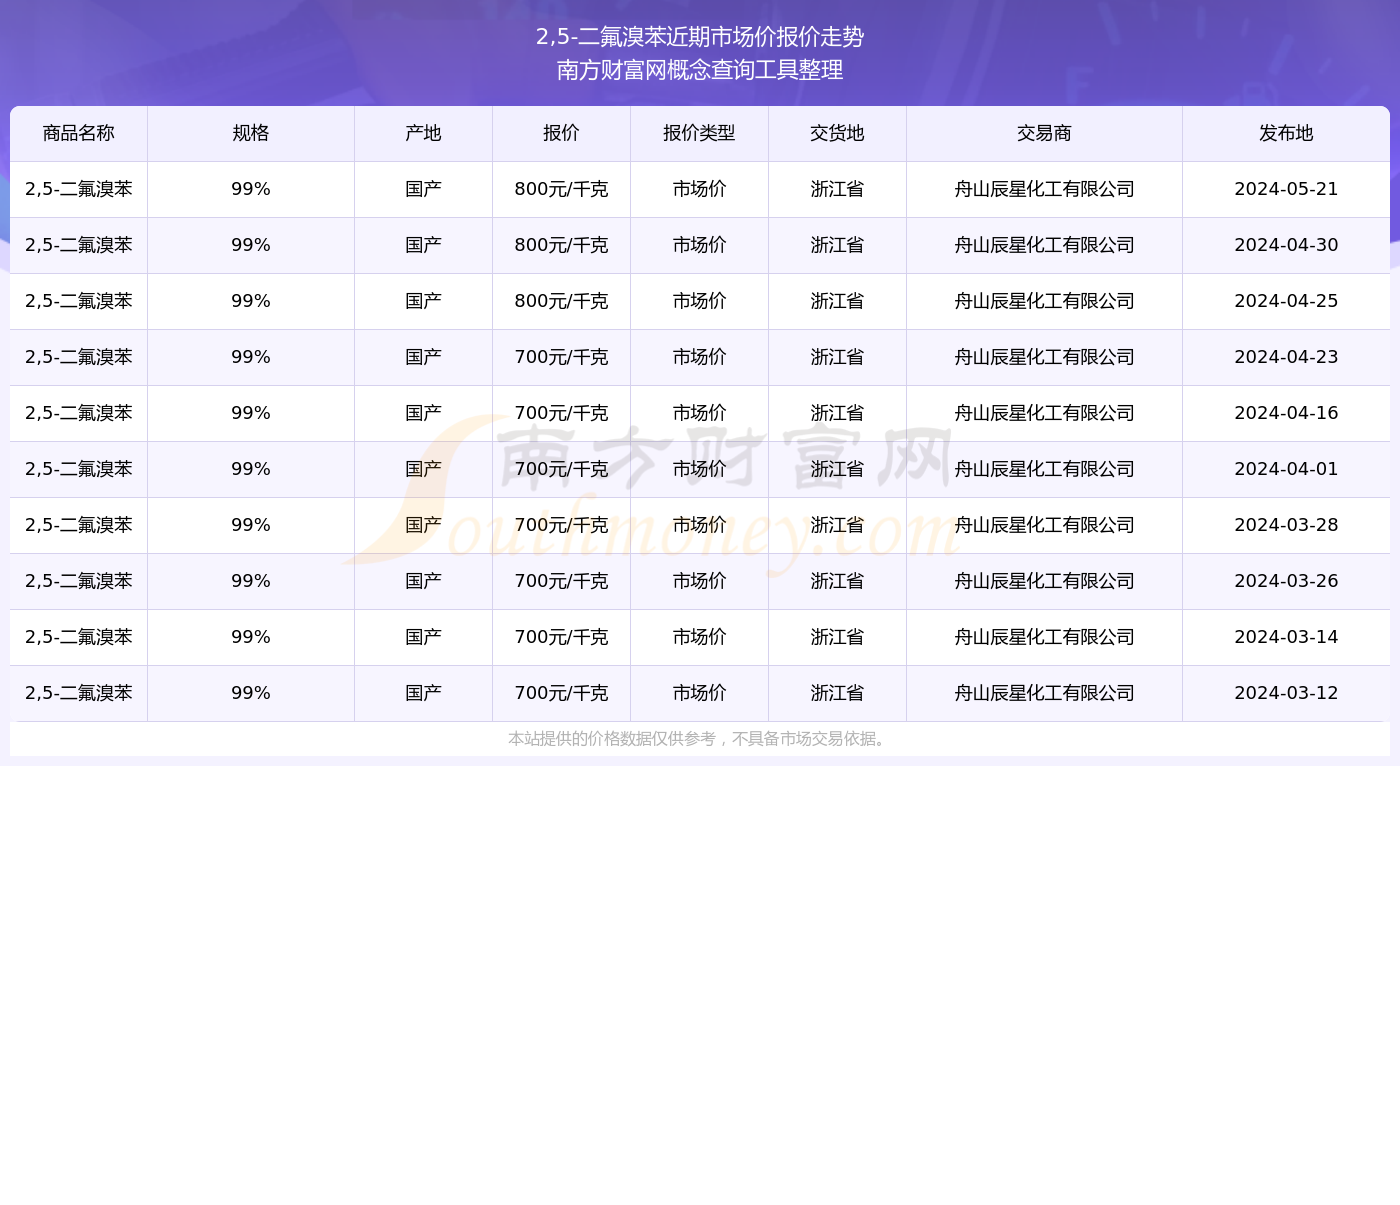
Task: Select the date cell 2024-04-30
Action: pyautogui.click(x=1286, y=246)
